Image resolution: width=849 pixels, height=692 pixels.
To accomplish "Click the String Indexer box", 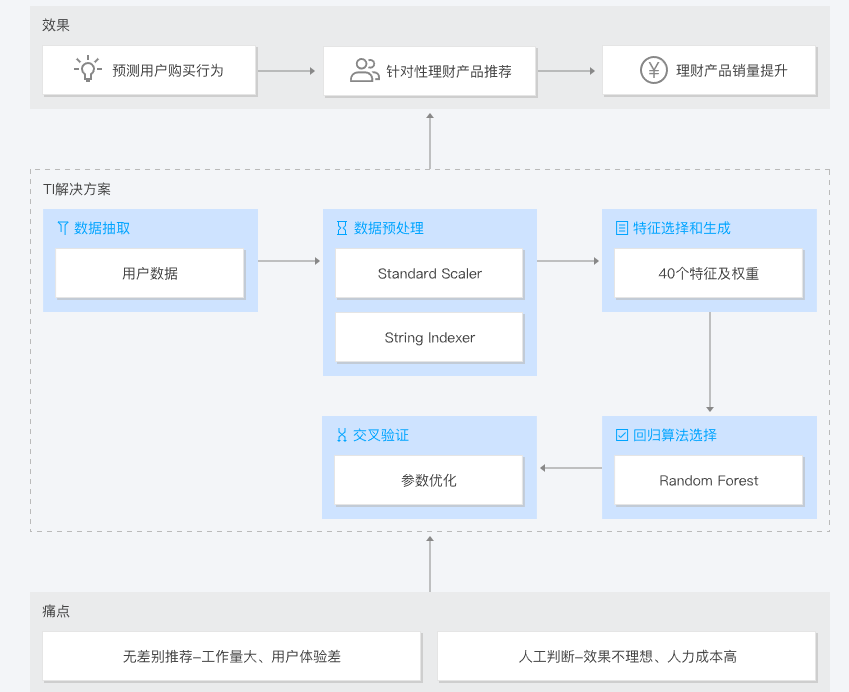I will point(429,337).
